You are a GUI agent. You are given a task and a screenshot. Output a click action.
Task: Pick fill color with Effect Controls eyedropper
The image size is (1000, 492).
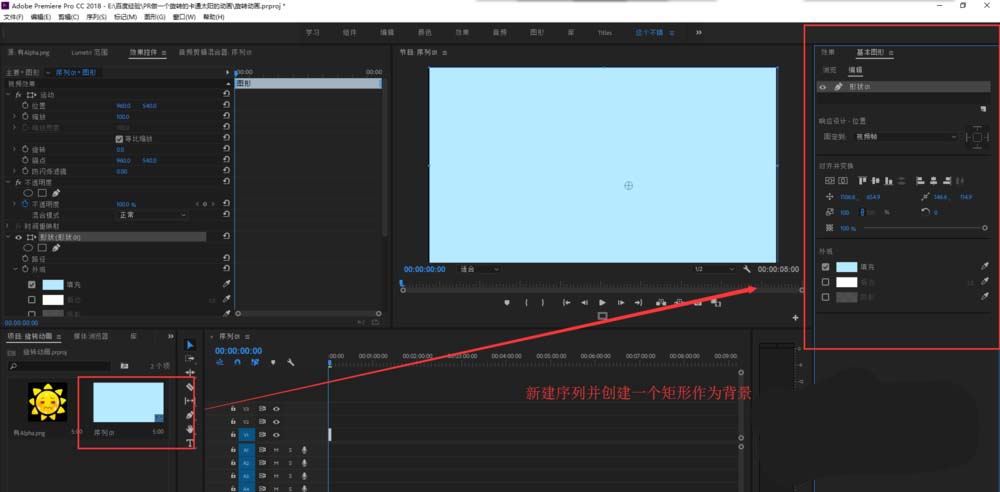226,284
